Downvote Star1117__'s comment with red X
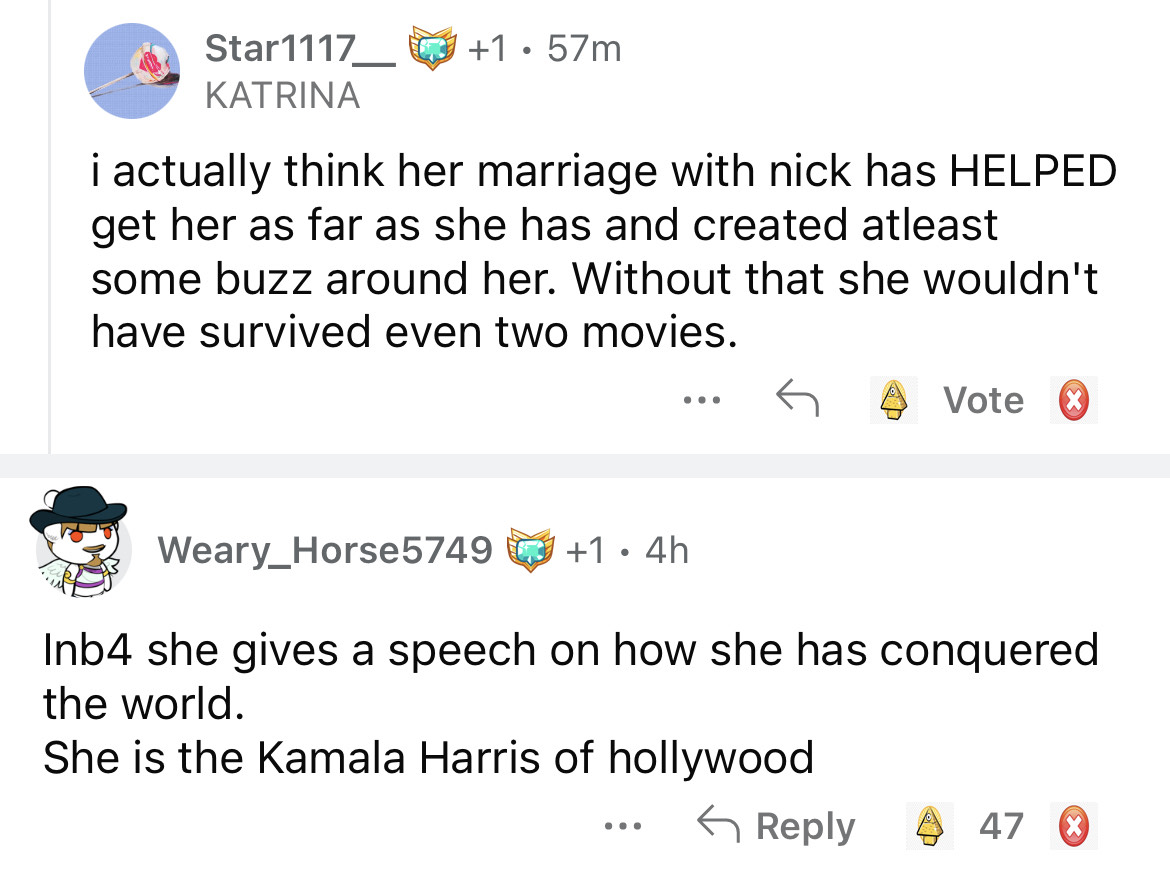 (1073, 400)
